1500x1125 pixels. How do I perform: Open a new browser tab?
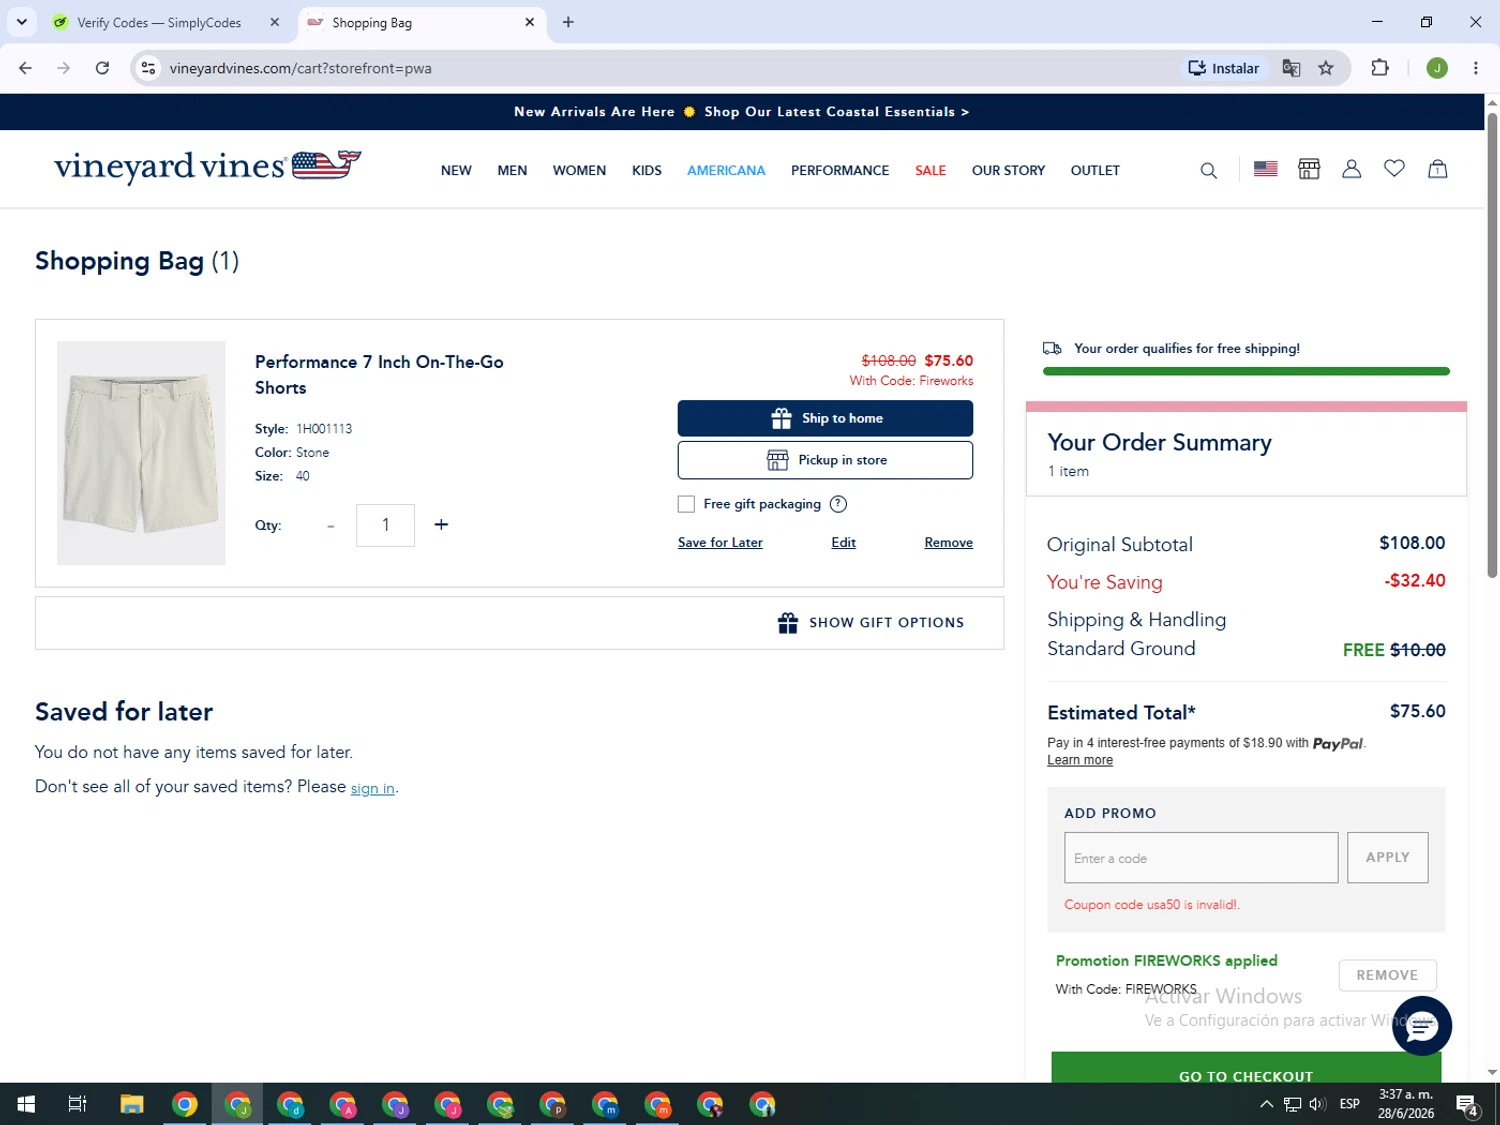pyautogui.click(x=568, y=22)
